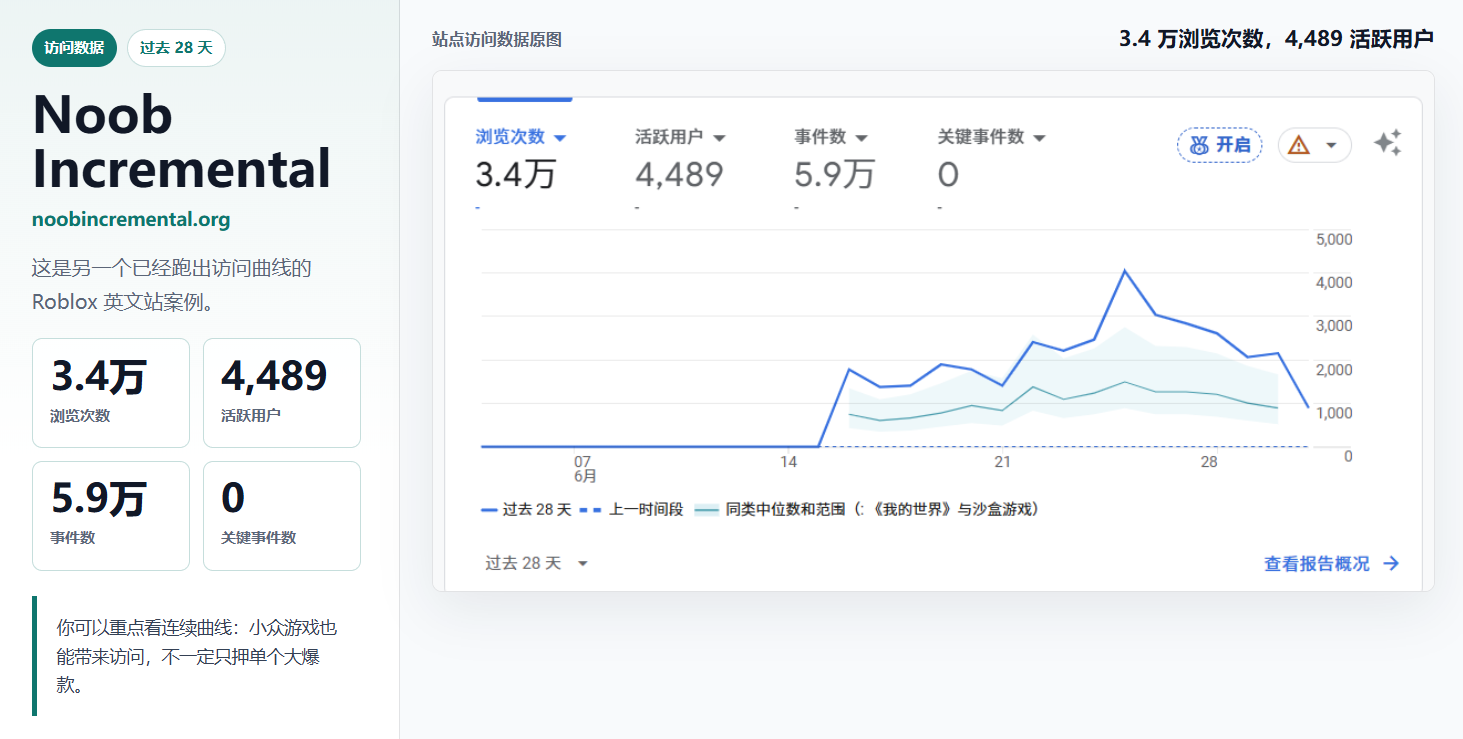Click the 3,000 y-axis value
Image resolution: width=1463 pixels, height=739 pixels.
(x=1334, y=326)
